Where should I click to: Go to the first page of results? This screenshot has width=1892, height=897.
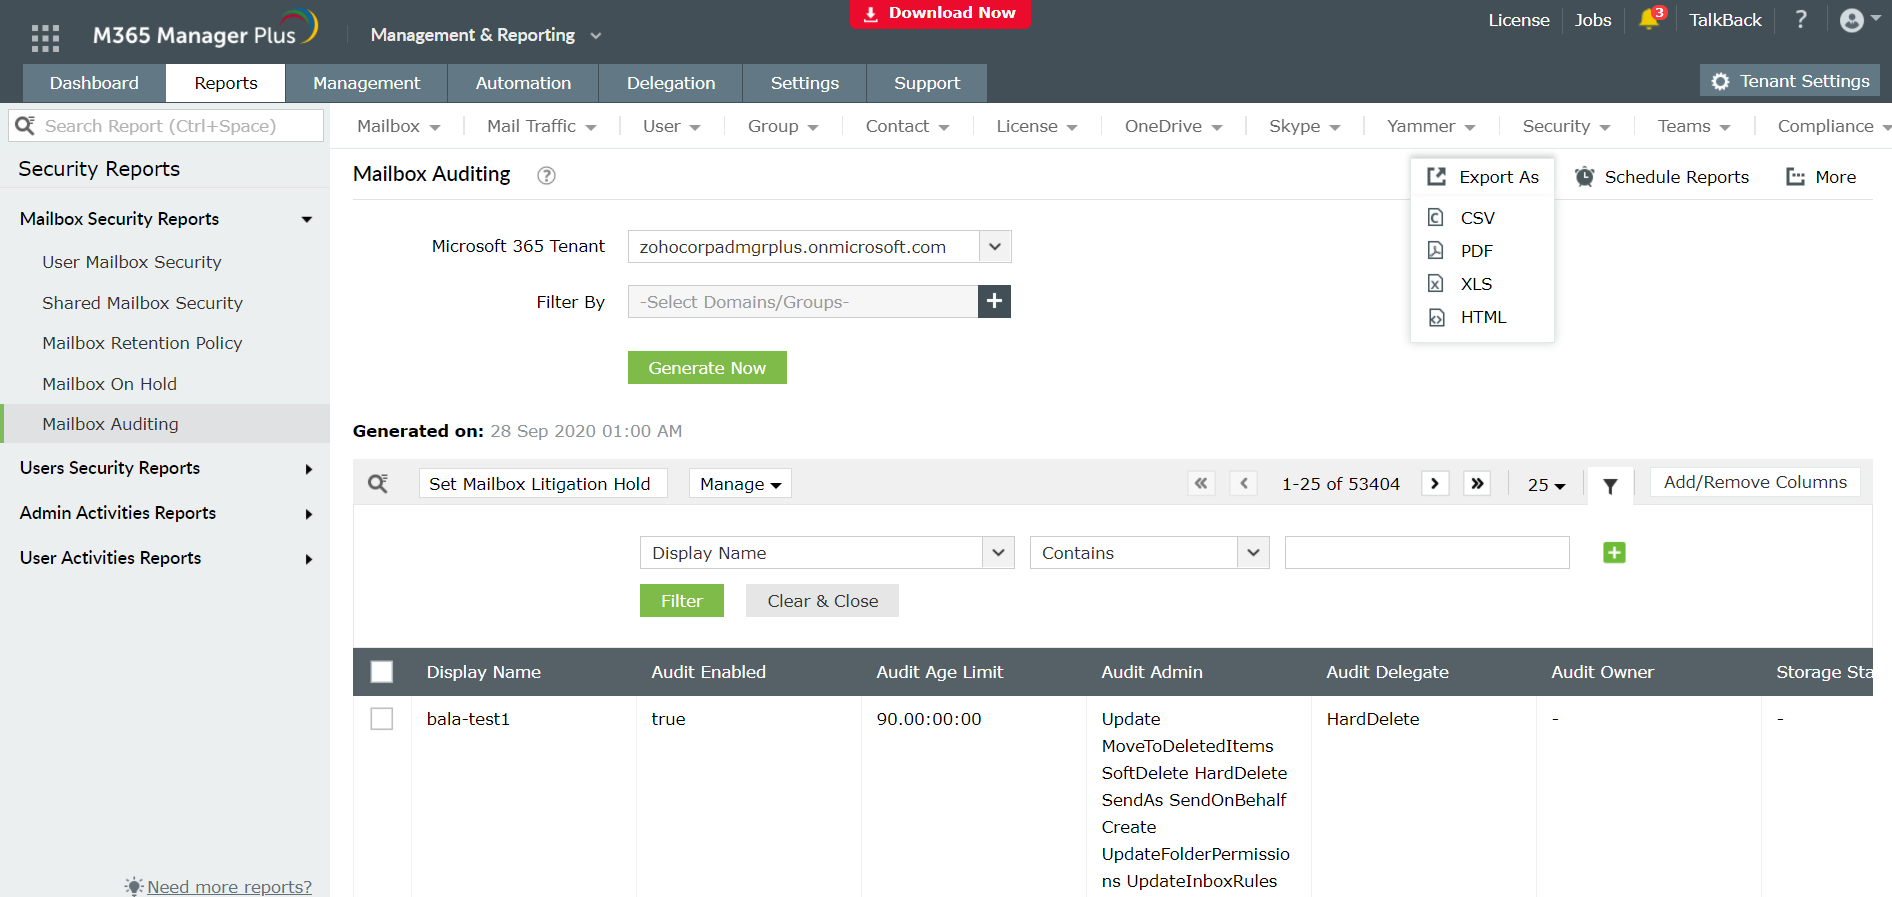tap(1201, 484)
